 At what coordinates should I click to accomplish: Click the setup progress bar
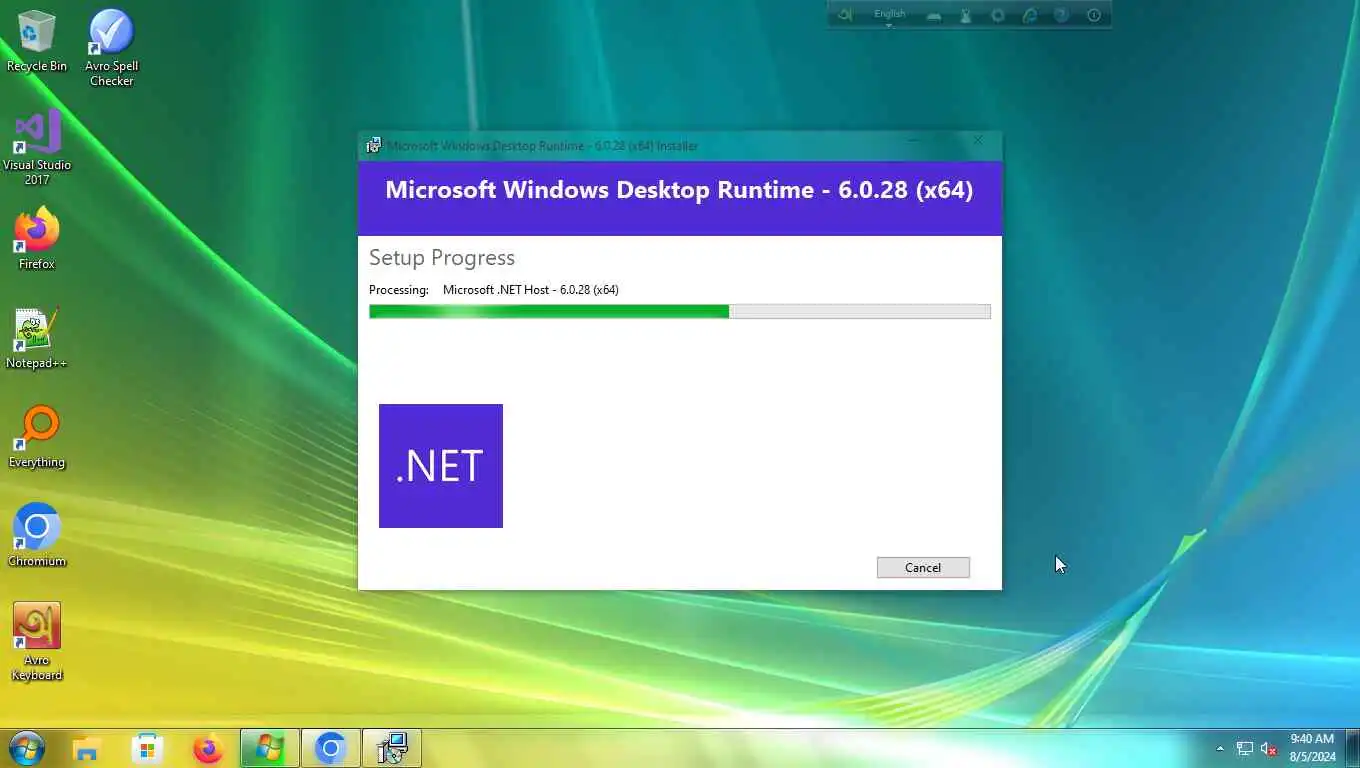680,312
